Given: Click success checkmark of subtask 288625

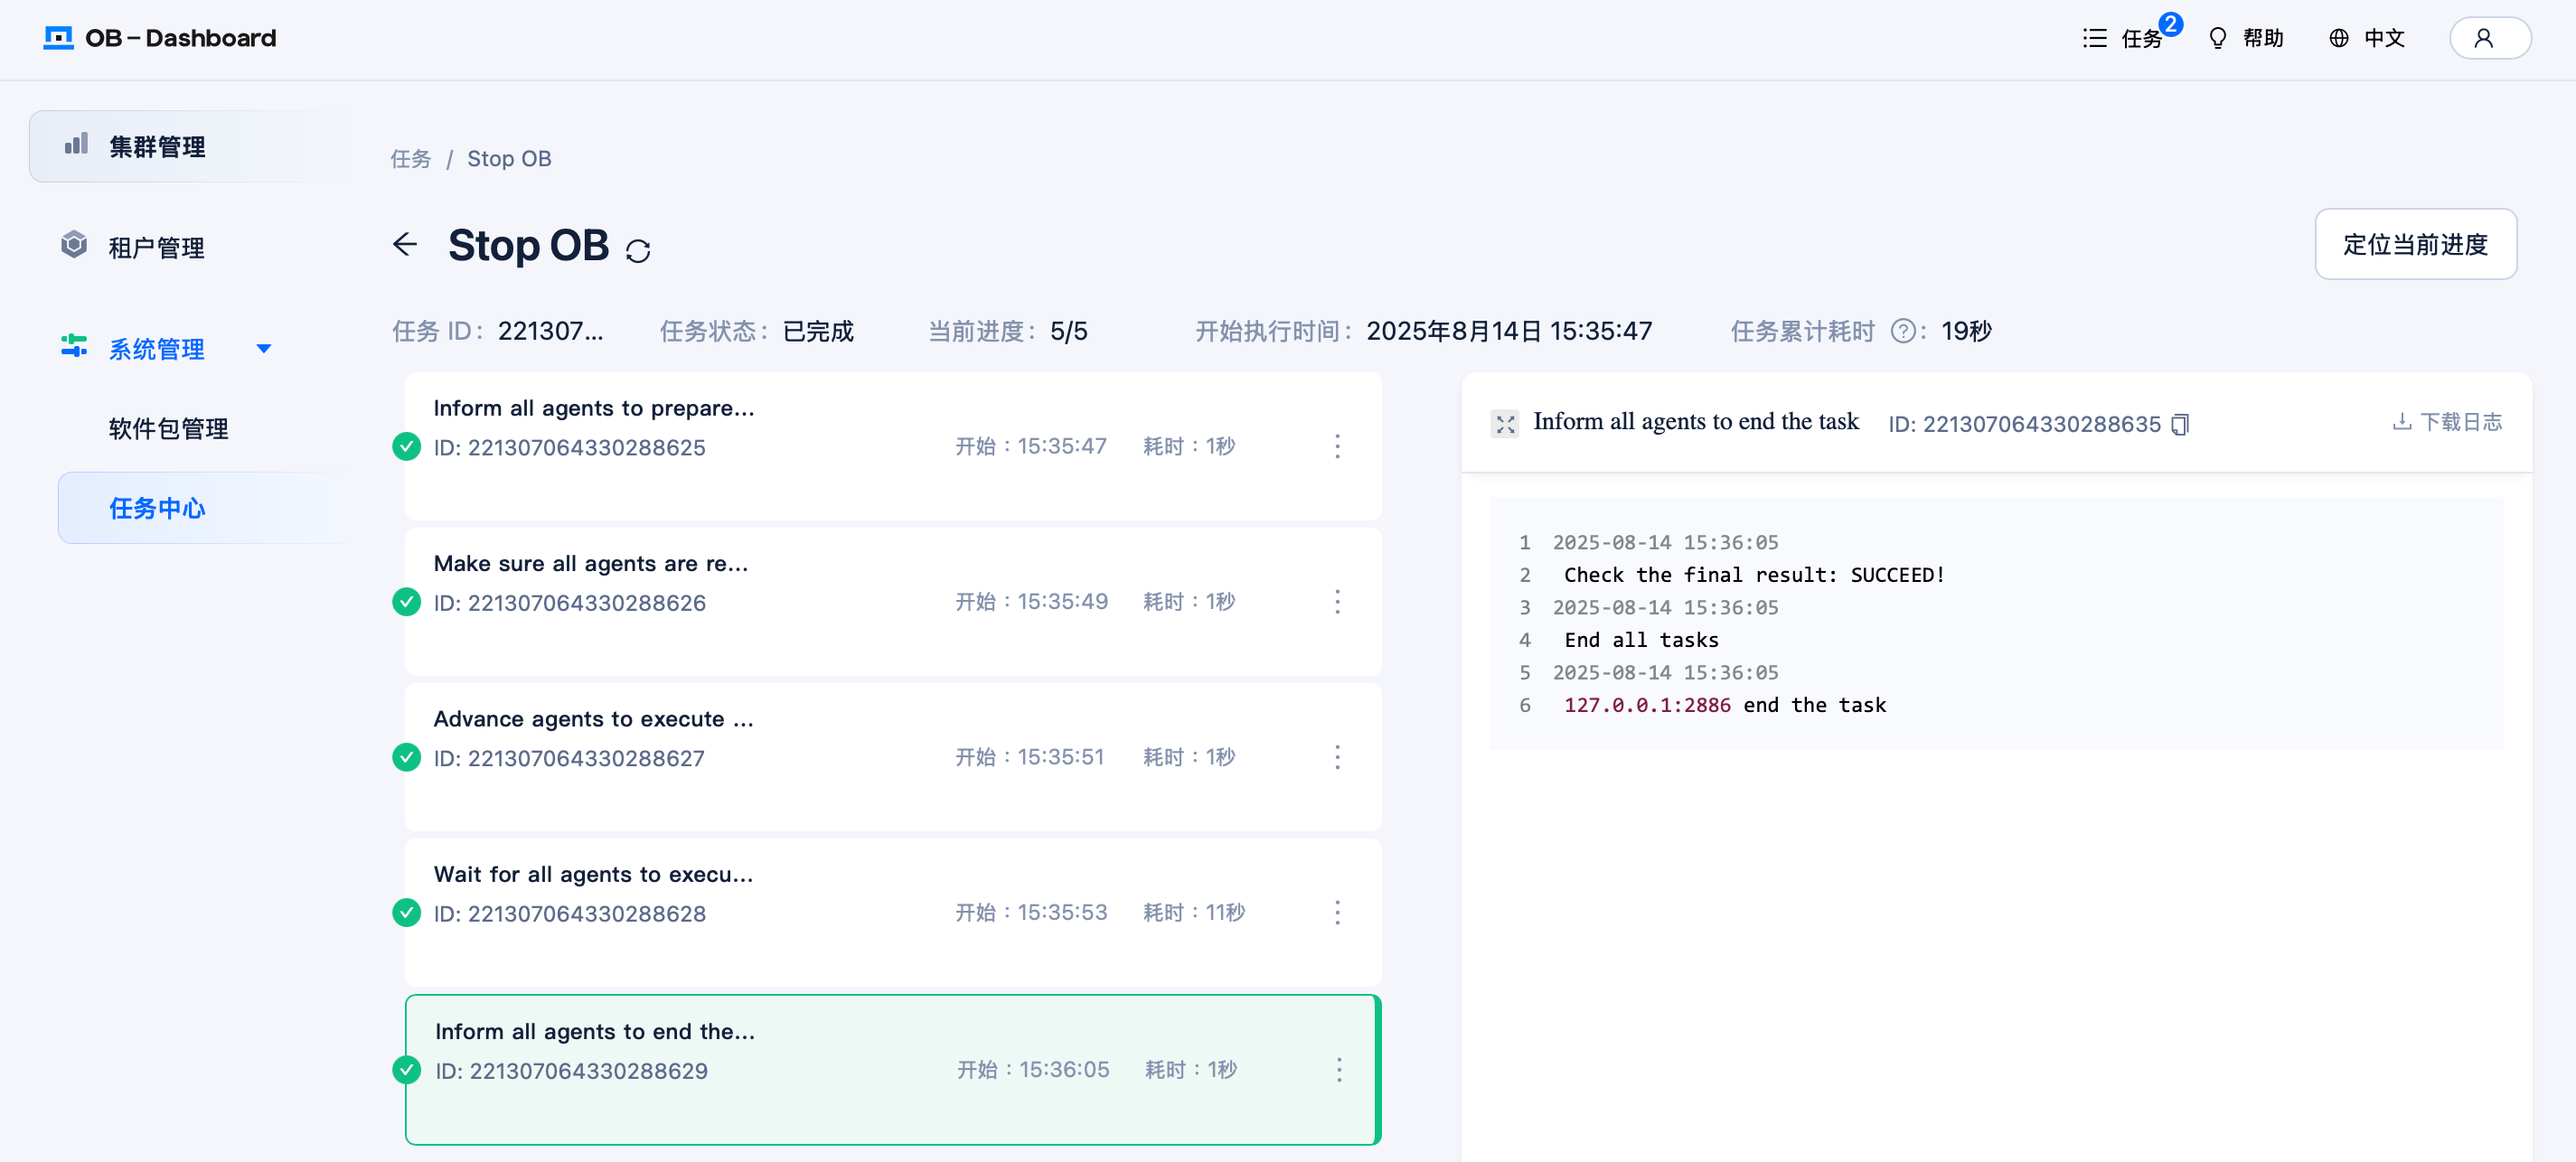Looking at the screenshot, I should click(406, 446).
